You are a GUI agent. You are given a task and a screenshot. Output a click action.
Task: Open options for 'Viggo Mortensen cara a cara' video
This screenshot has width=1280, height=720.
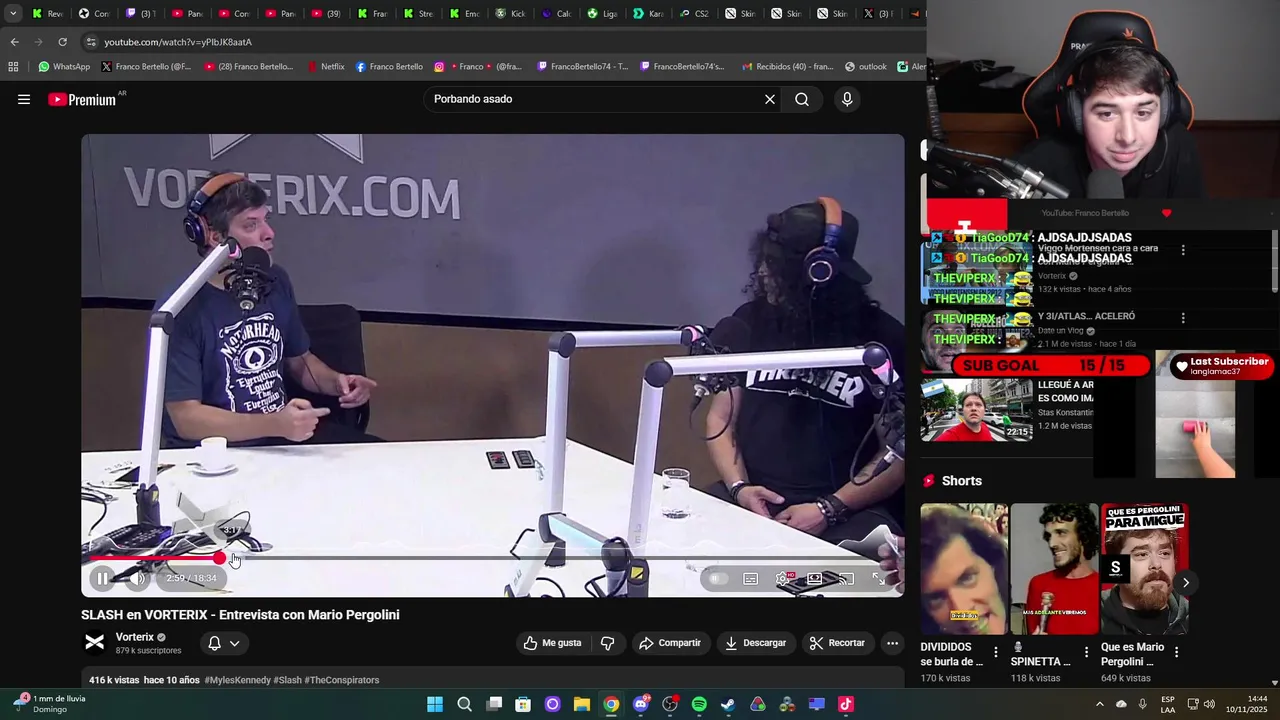pyautogui.click(x=1183, y=250)
